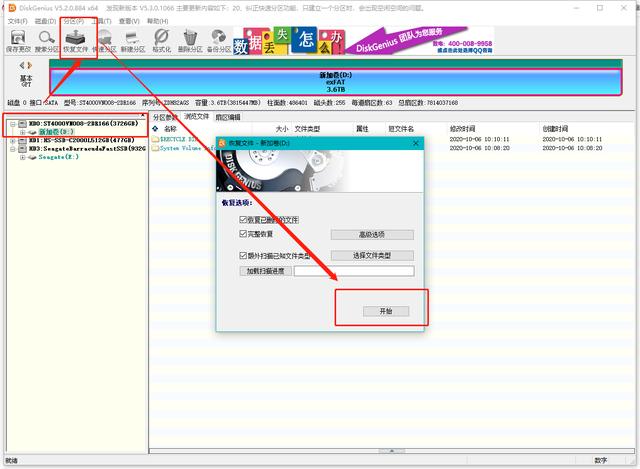Click the 数字 status bar indicator

(600, 460)
